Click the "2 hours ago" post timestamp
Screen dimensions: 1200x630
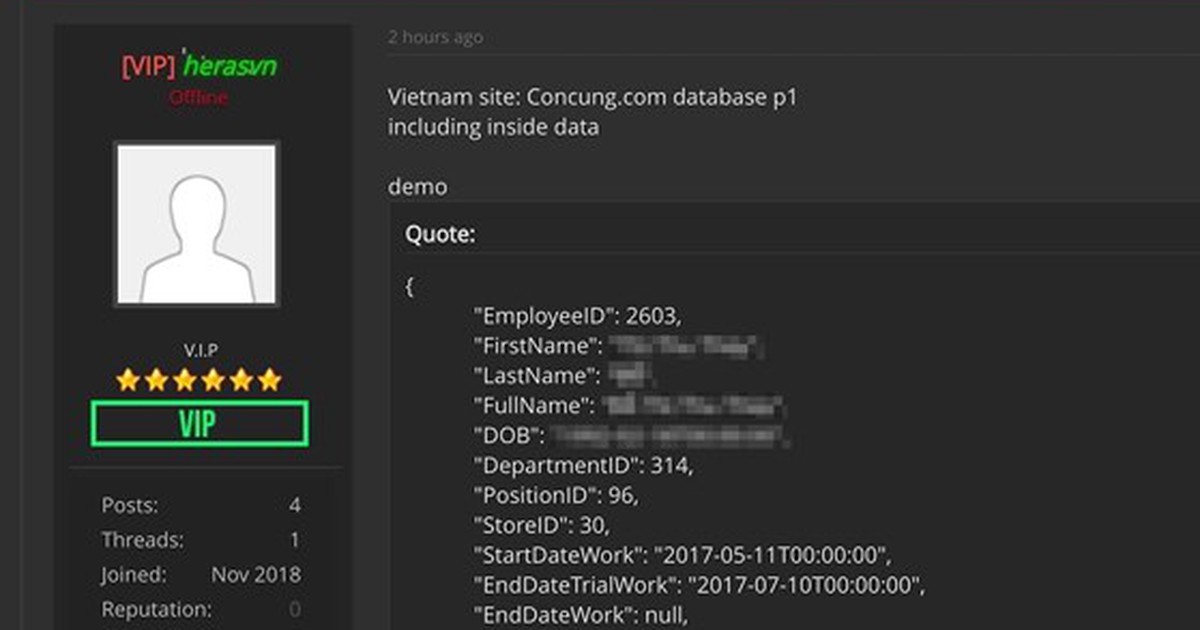[x=435, y=37]
